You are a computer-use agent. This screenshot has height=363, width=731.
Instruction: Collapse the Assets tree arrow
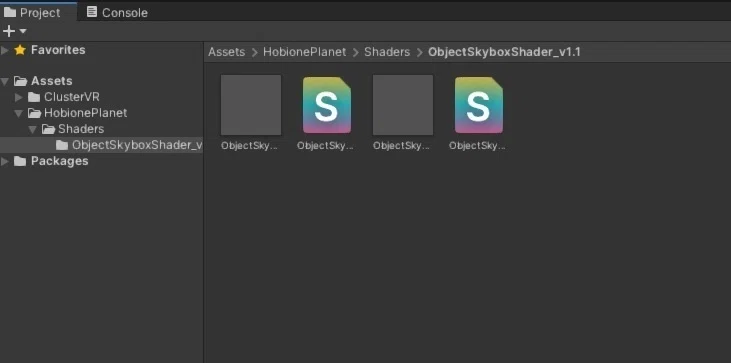(5, 81)
